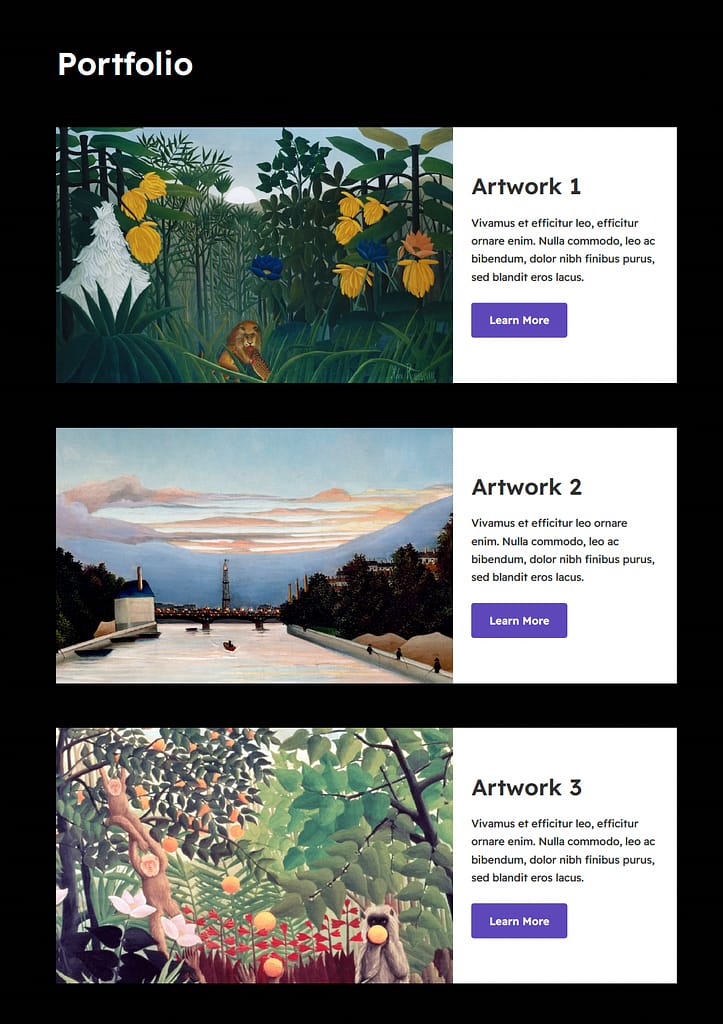Image resolution: width=723 pixels, height=1024 pixels.
Task: Click the Artwork 2 title
Action: [x=526, y=487]
